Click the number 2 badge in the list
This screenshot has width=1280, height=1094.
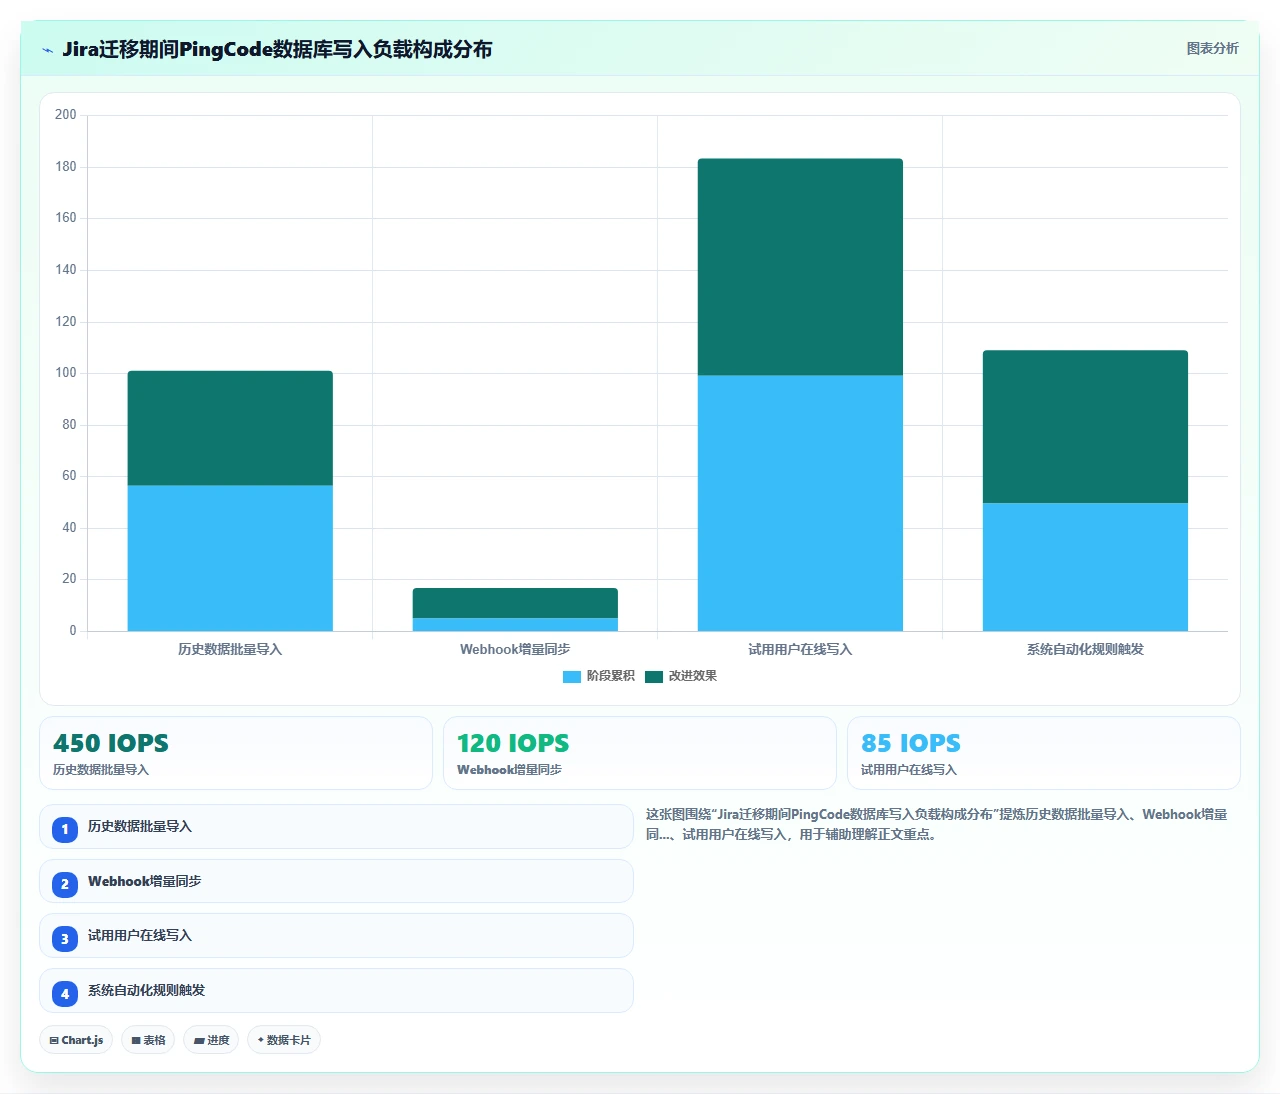[x=65, y=884]
